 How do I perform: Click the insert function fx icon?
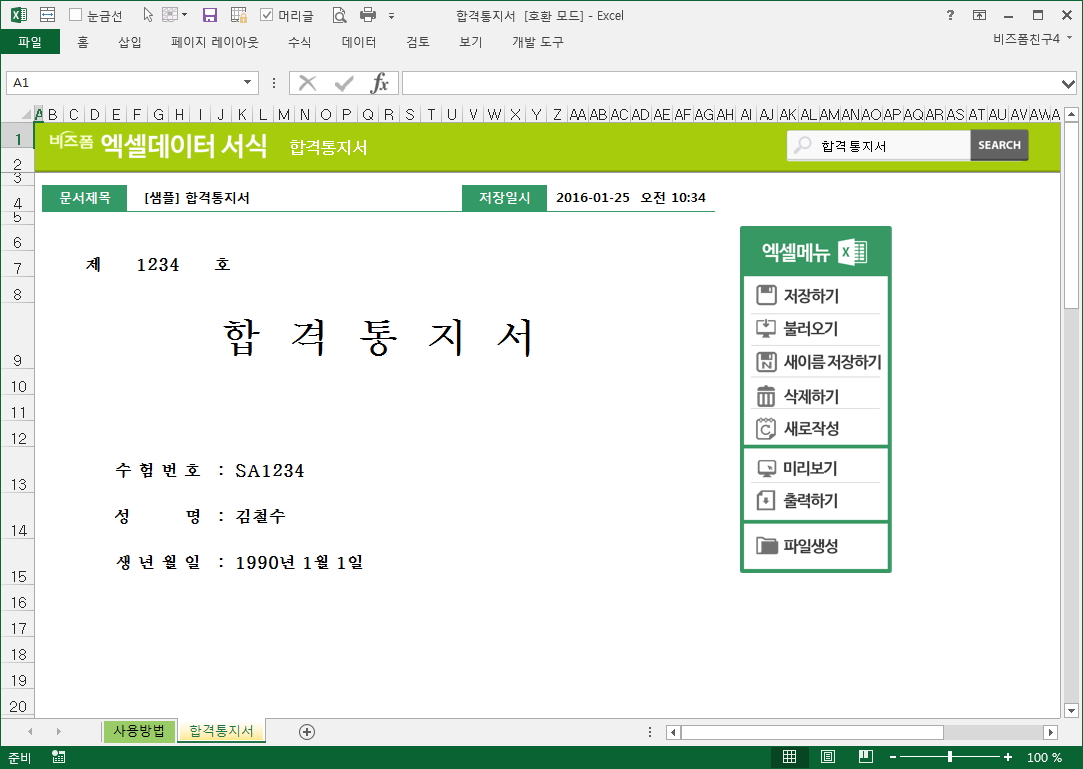[x=380, y=83]
